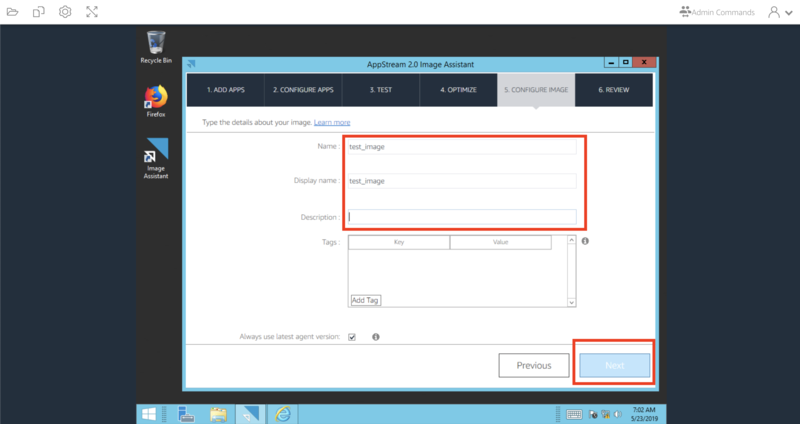The width and height of the screenshot is (800, 424).
Task: Switch to the 3. TEST tab
Action: (x=381, y=90)
